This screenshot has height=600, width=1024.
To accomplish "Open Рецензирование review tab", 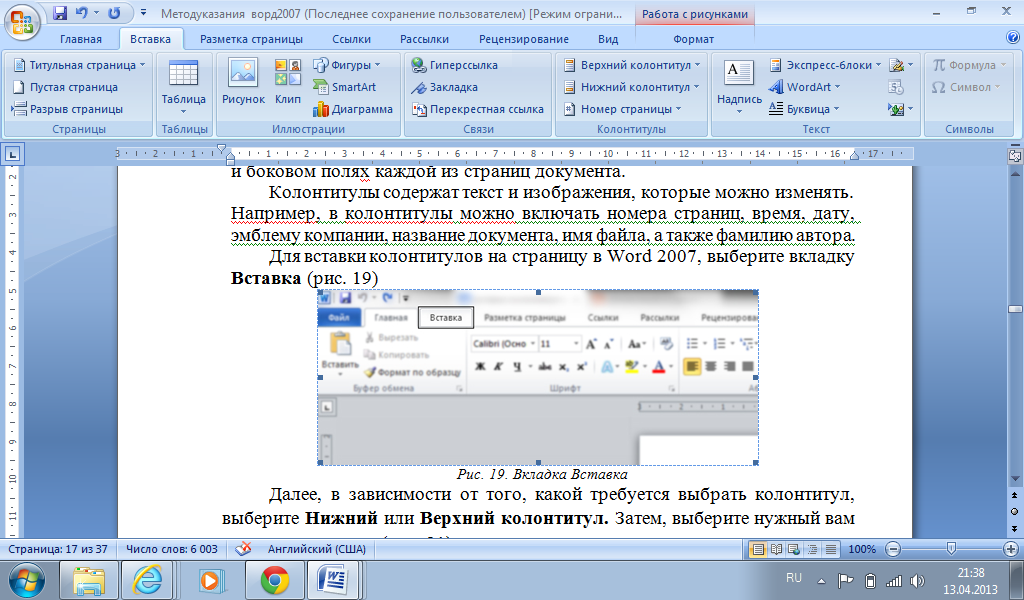I will pyautogui.click(x=524, y=39).
